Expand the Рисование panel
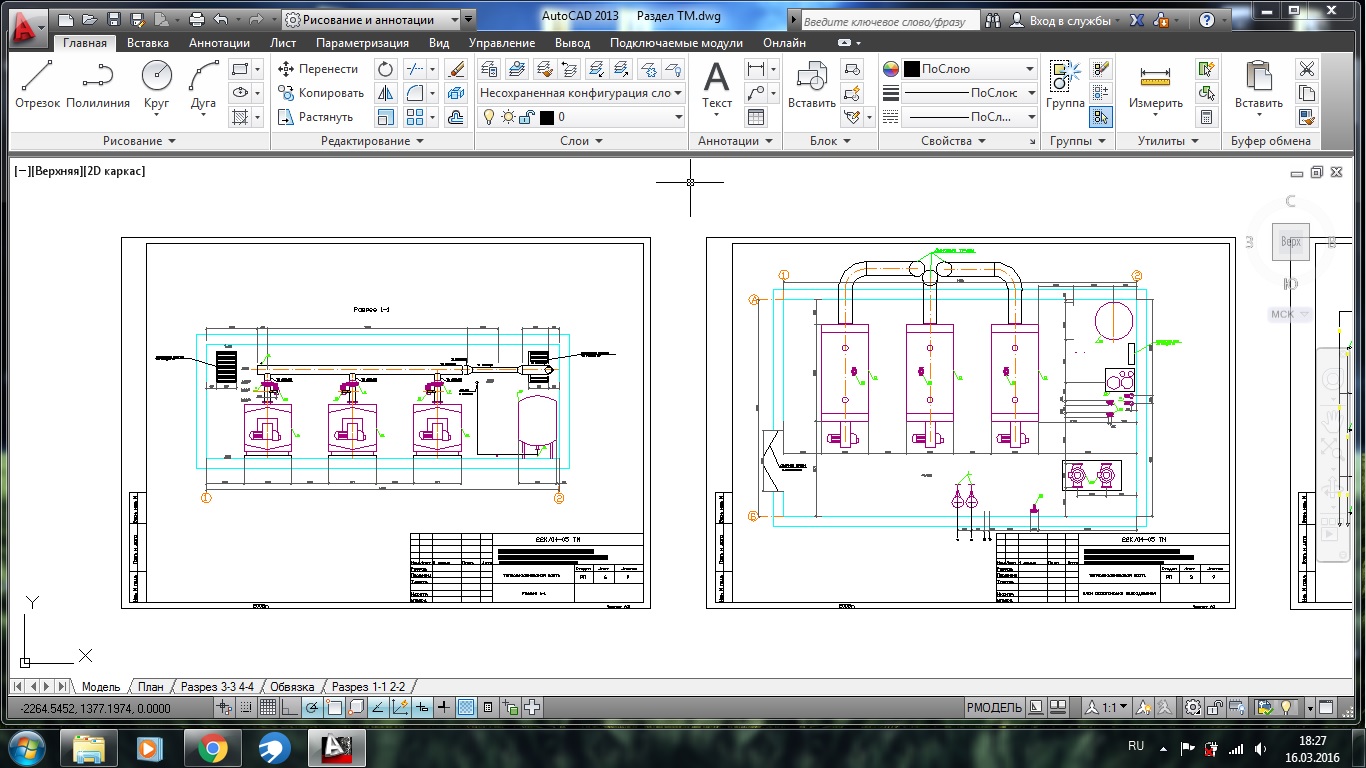The width and height of the screenshot is (1366, 768). (139, 141)
